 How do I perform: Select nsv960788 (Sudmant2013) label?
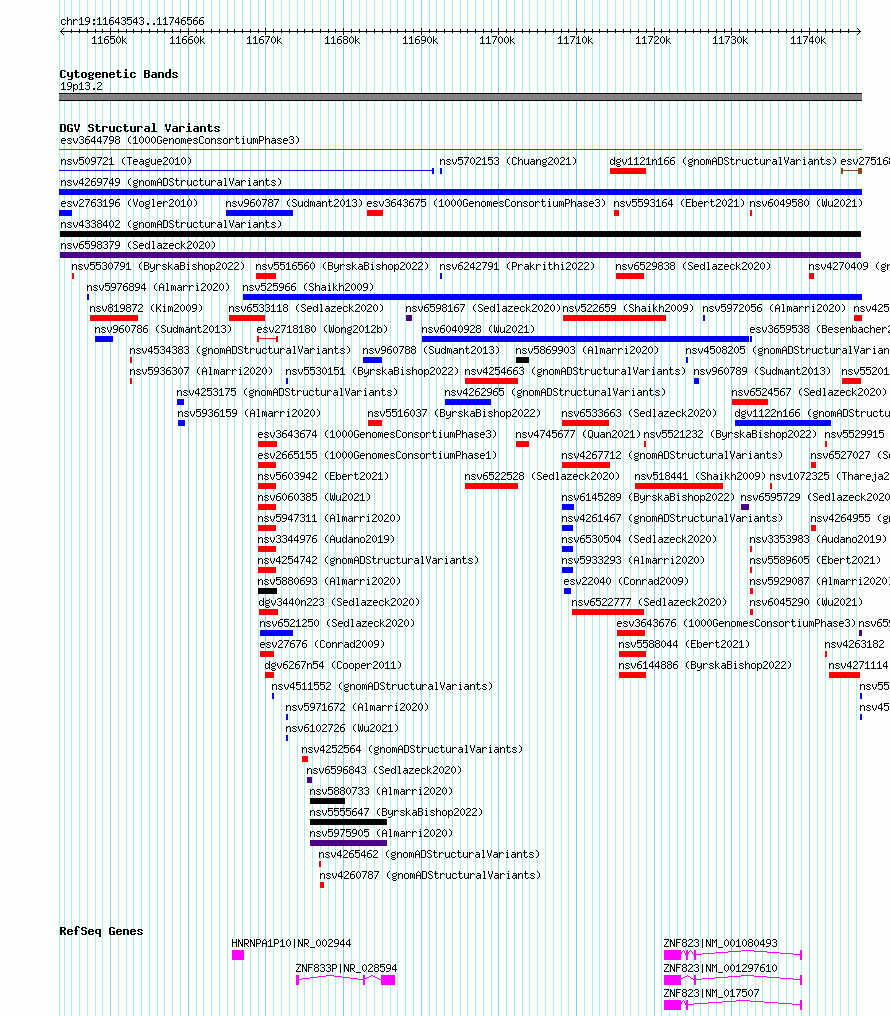[x=431, y=350]
